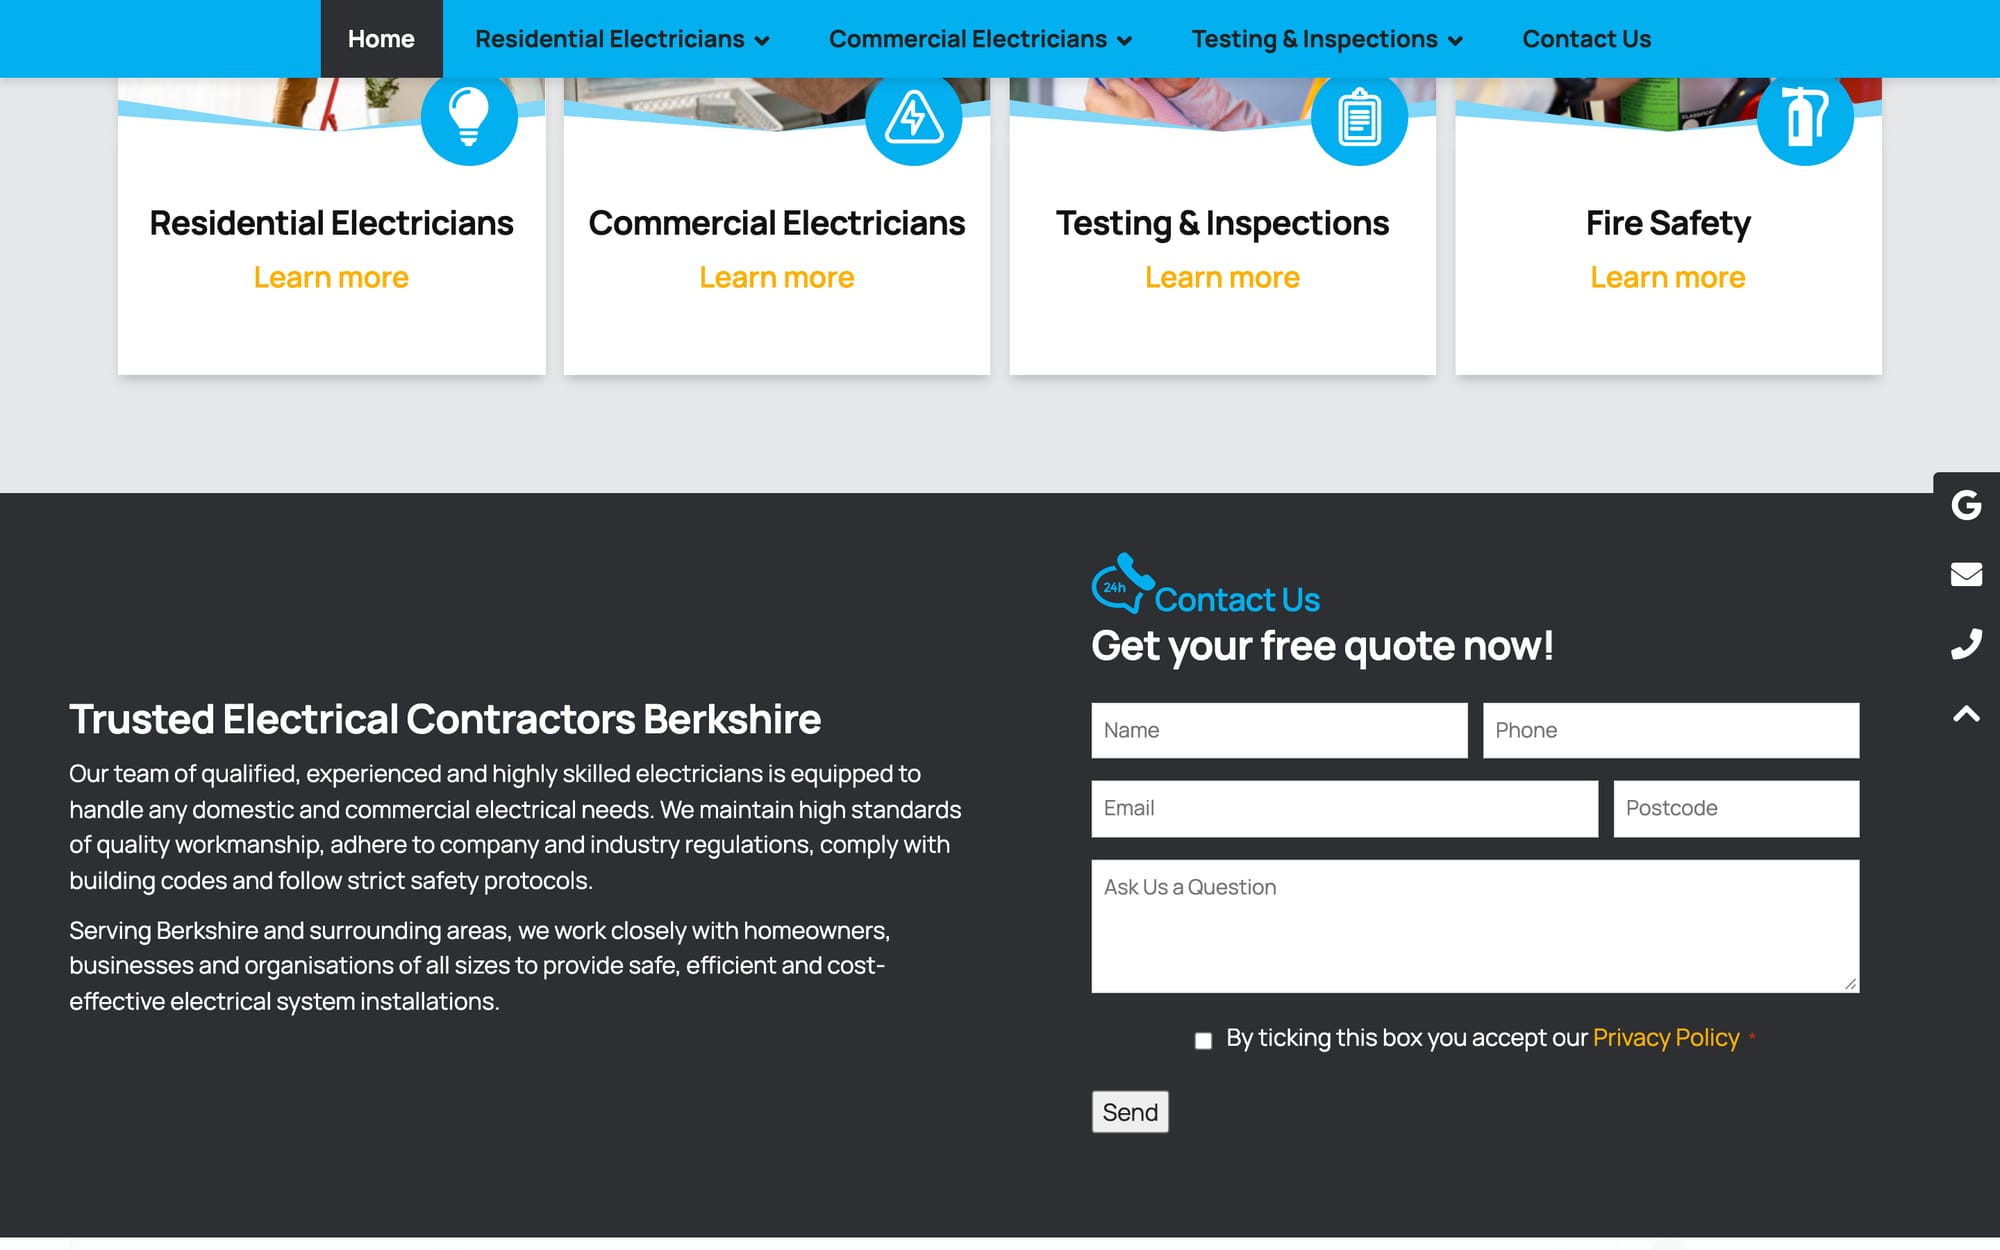Open Contact Us in the navigation bar
The image size is (2000, 1250).
coord(1586,39)
